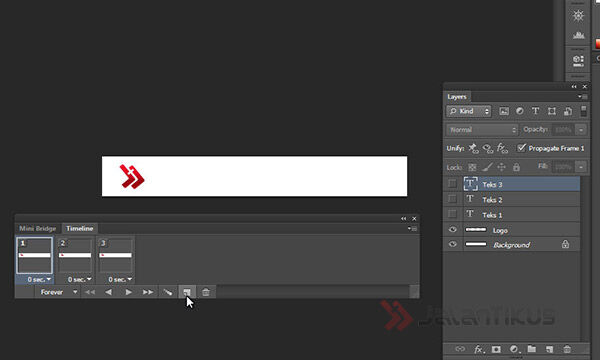
Task: Delete the selected animation frame
Action: point(206,292)
